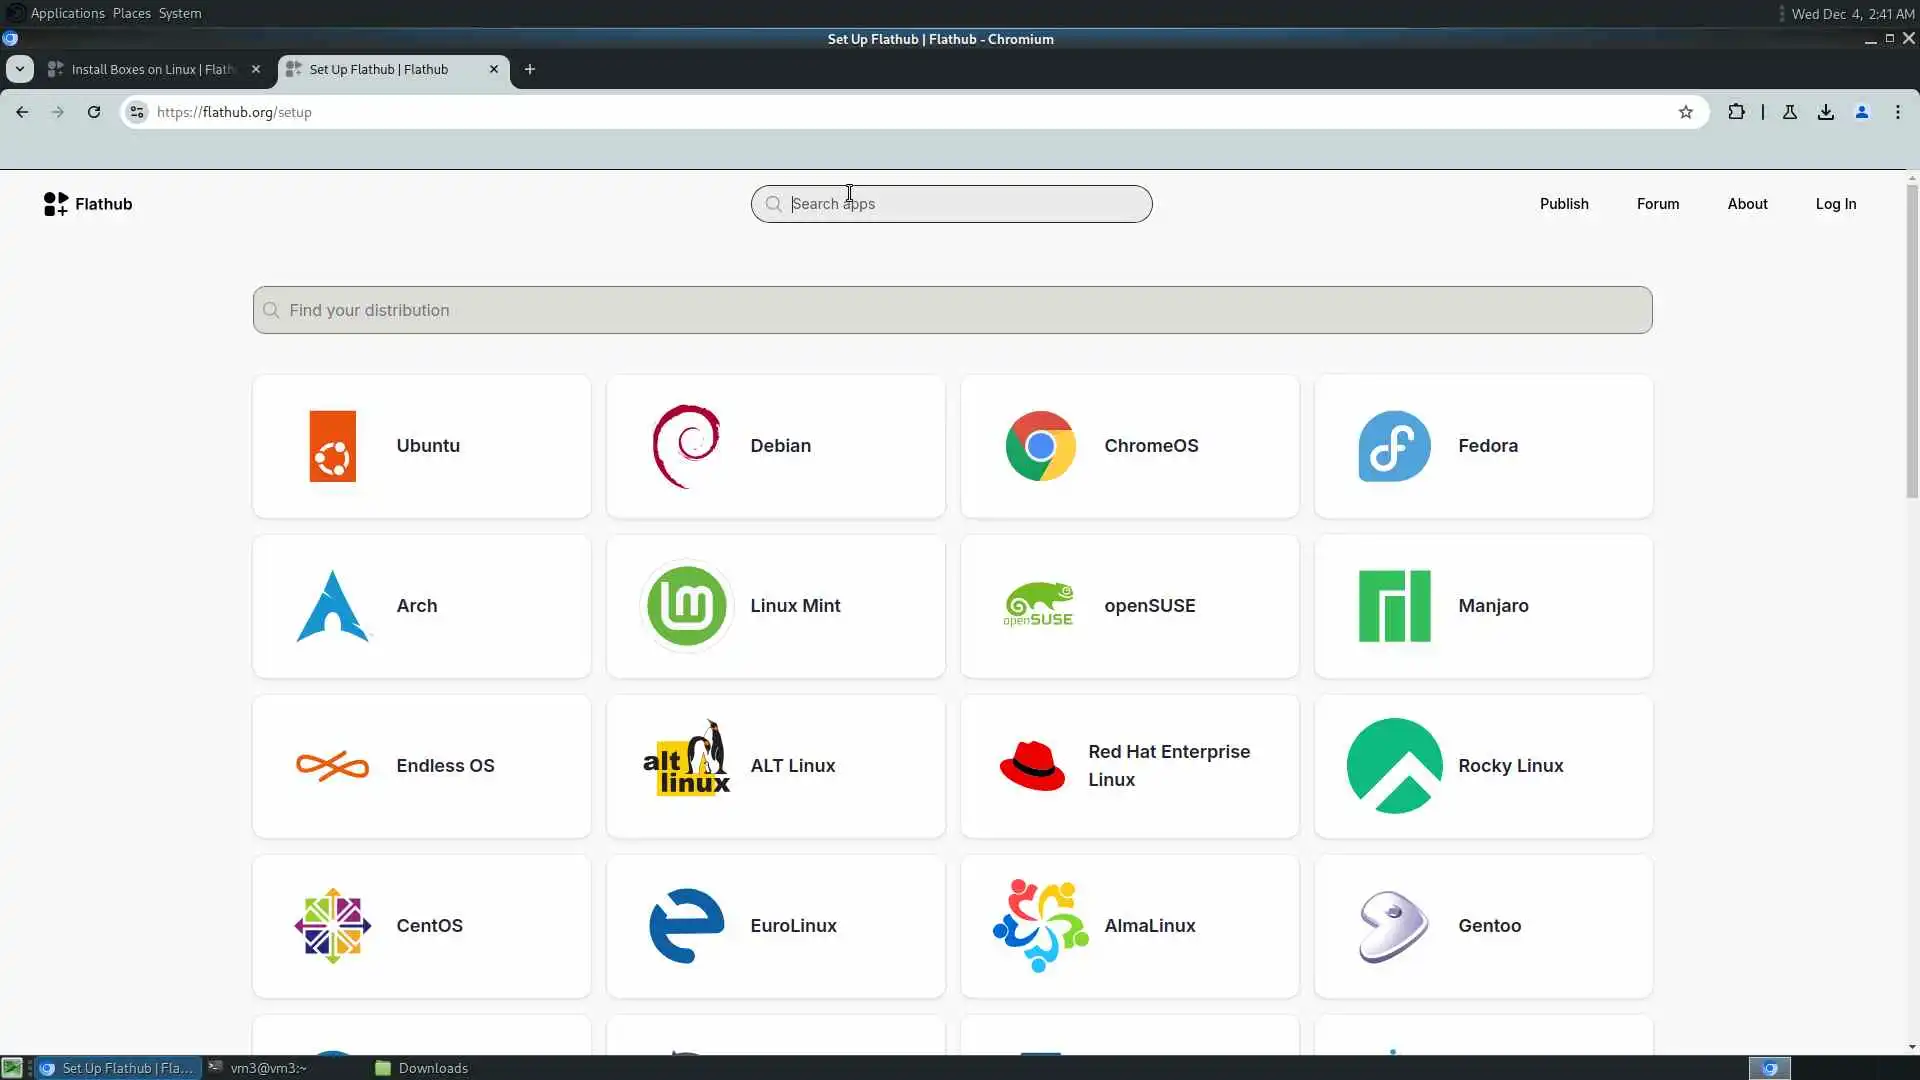
Task: Bookmark this page with the star icon
Action: [1685, 112]
